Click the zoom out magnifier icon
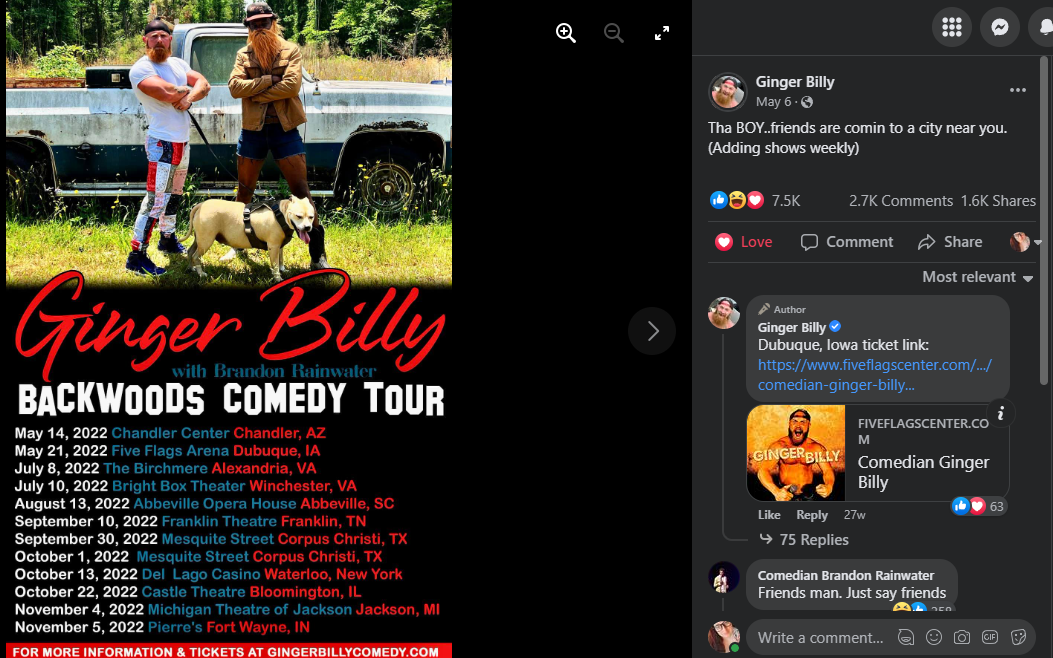Screen dimensions: 1053x658 [x=613, y=32]
